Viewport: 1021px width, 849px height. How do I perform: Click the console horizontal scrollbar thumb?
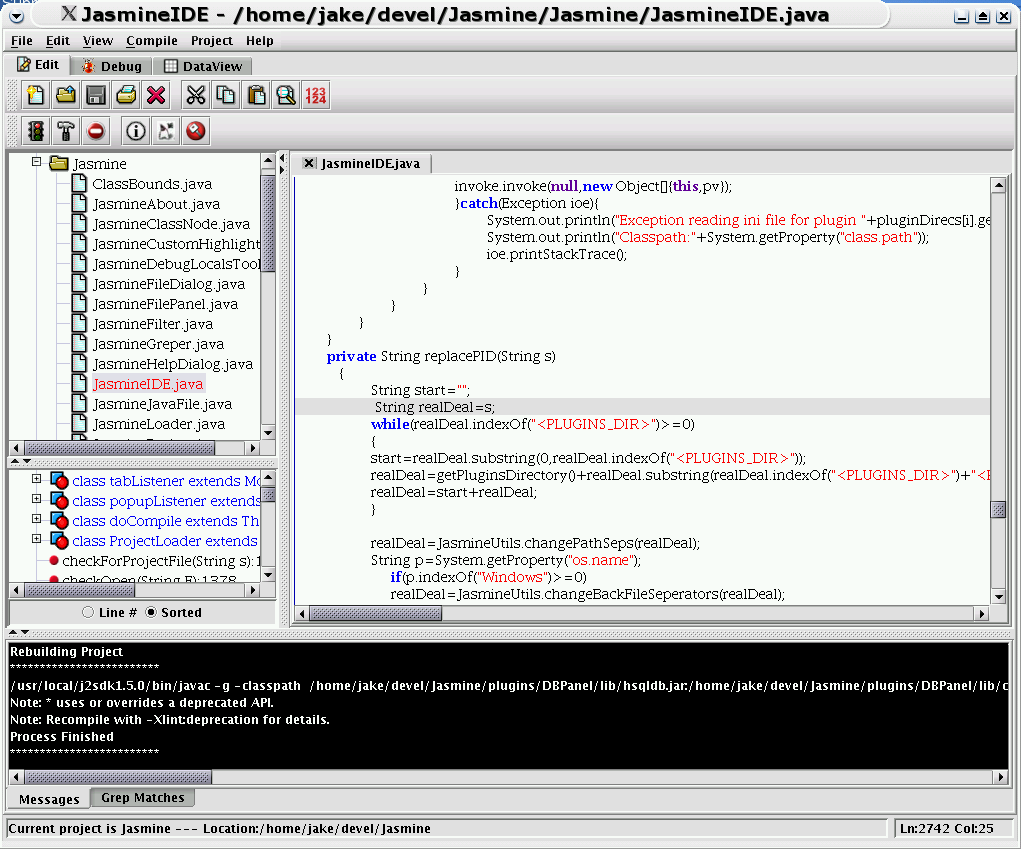tap(118, 777)
